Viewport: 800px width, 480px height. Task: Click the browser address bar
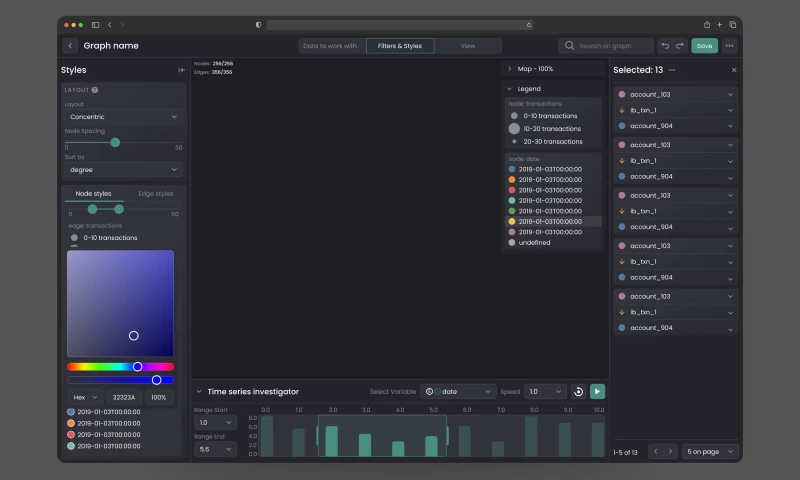click(x=400, y=24)
